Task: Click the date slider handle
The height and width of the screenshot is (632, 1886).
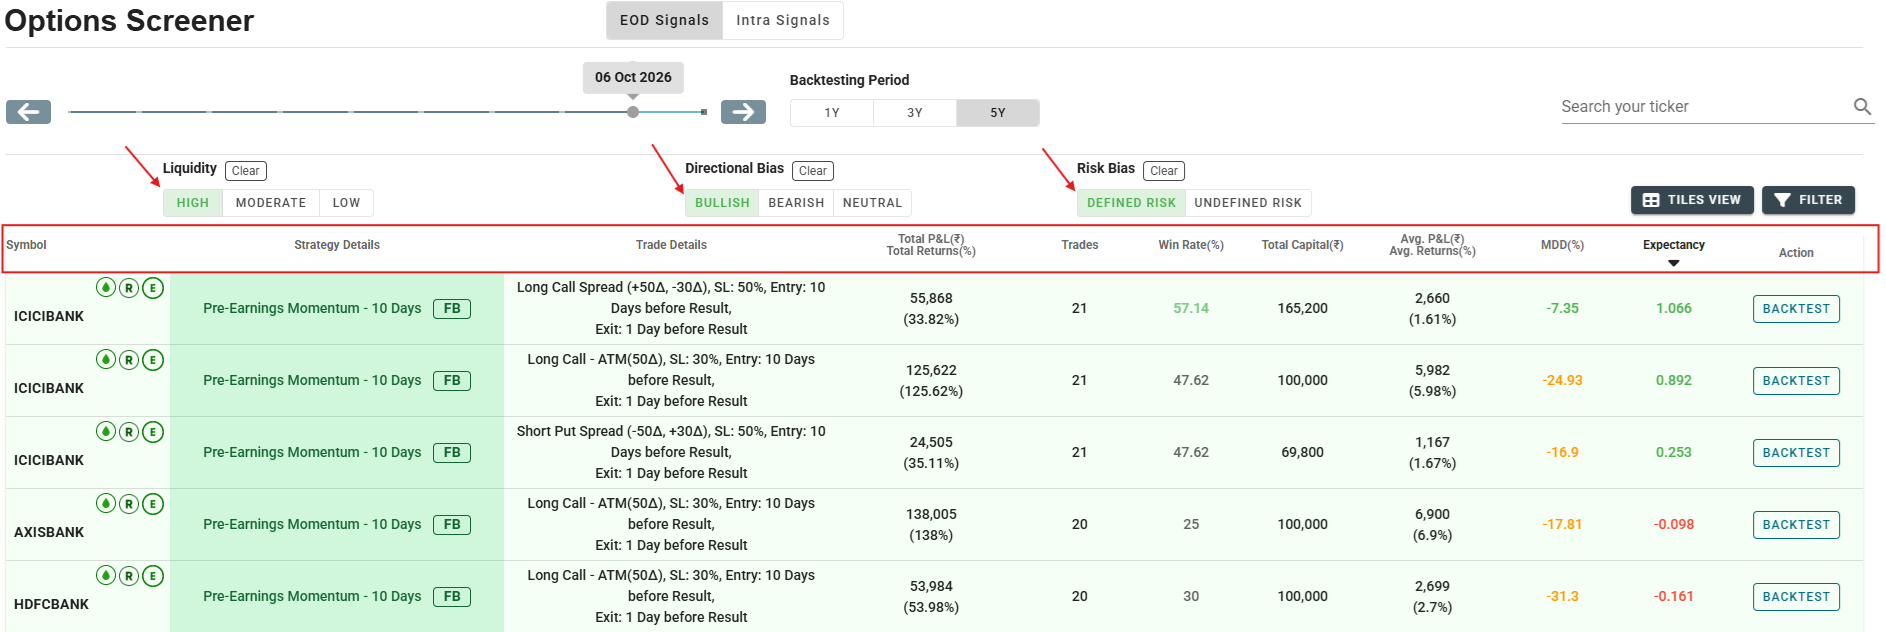Action: point(633,112)
